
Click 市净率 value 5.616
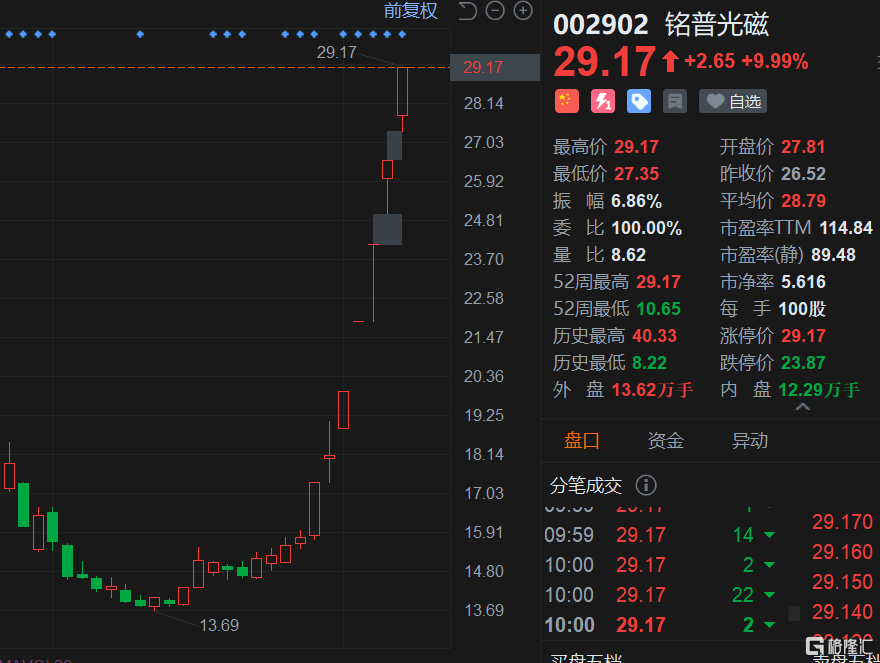pos(803,282)
